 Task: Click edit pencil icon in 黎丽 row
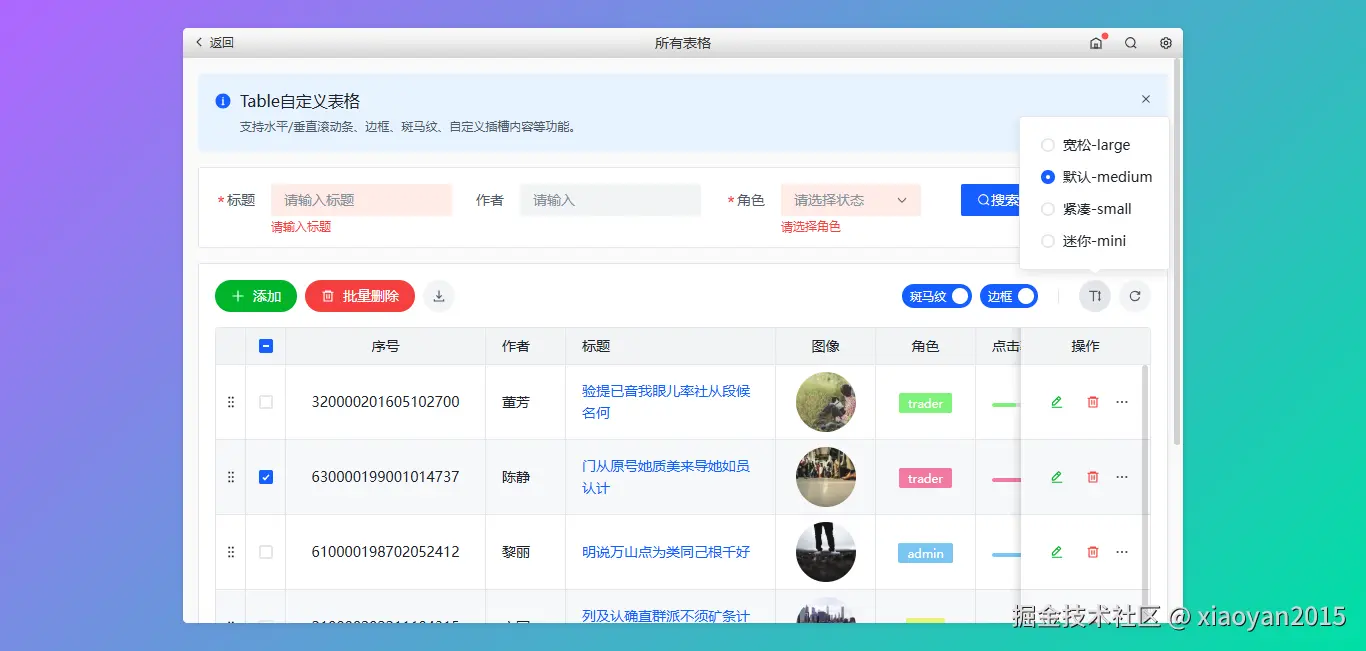[1057, 552]
